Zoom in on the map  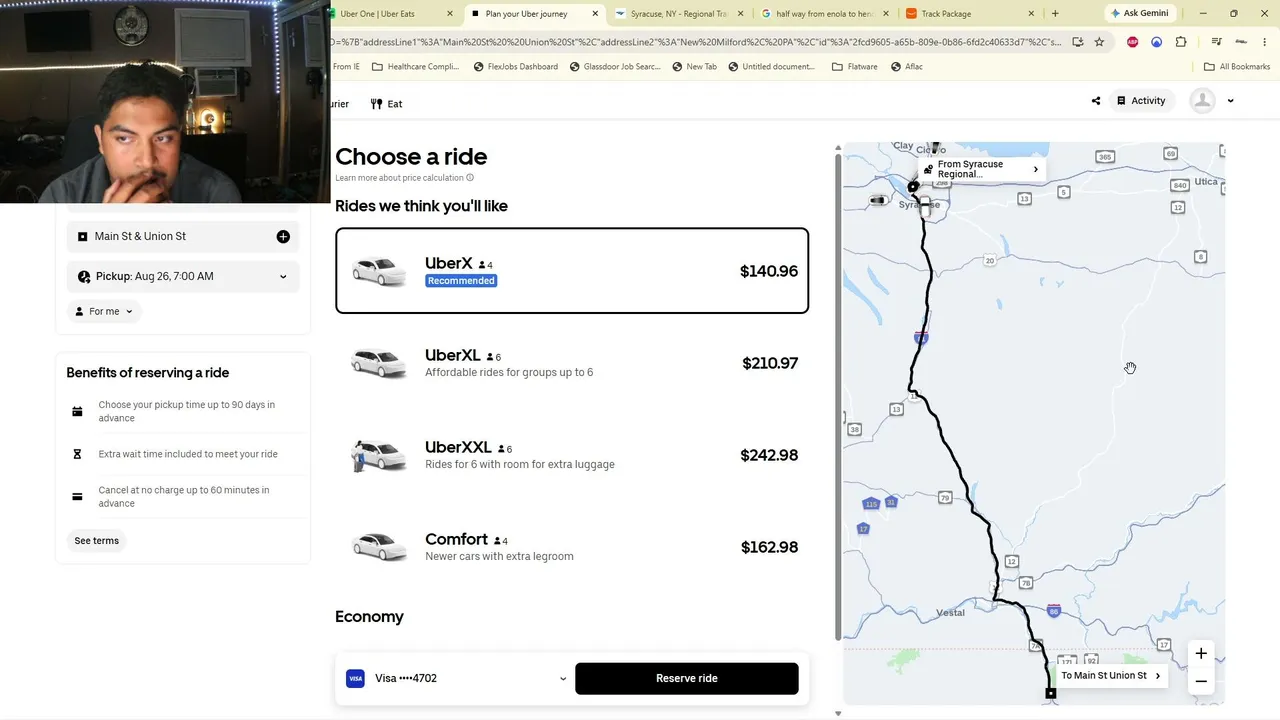click(x=1201, y=653)
